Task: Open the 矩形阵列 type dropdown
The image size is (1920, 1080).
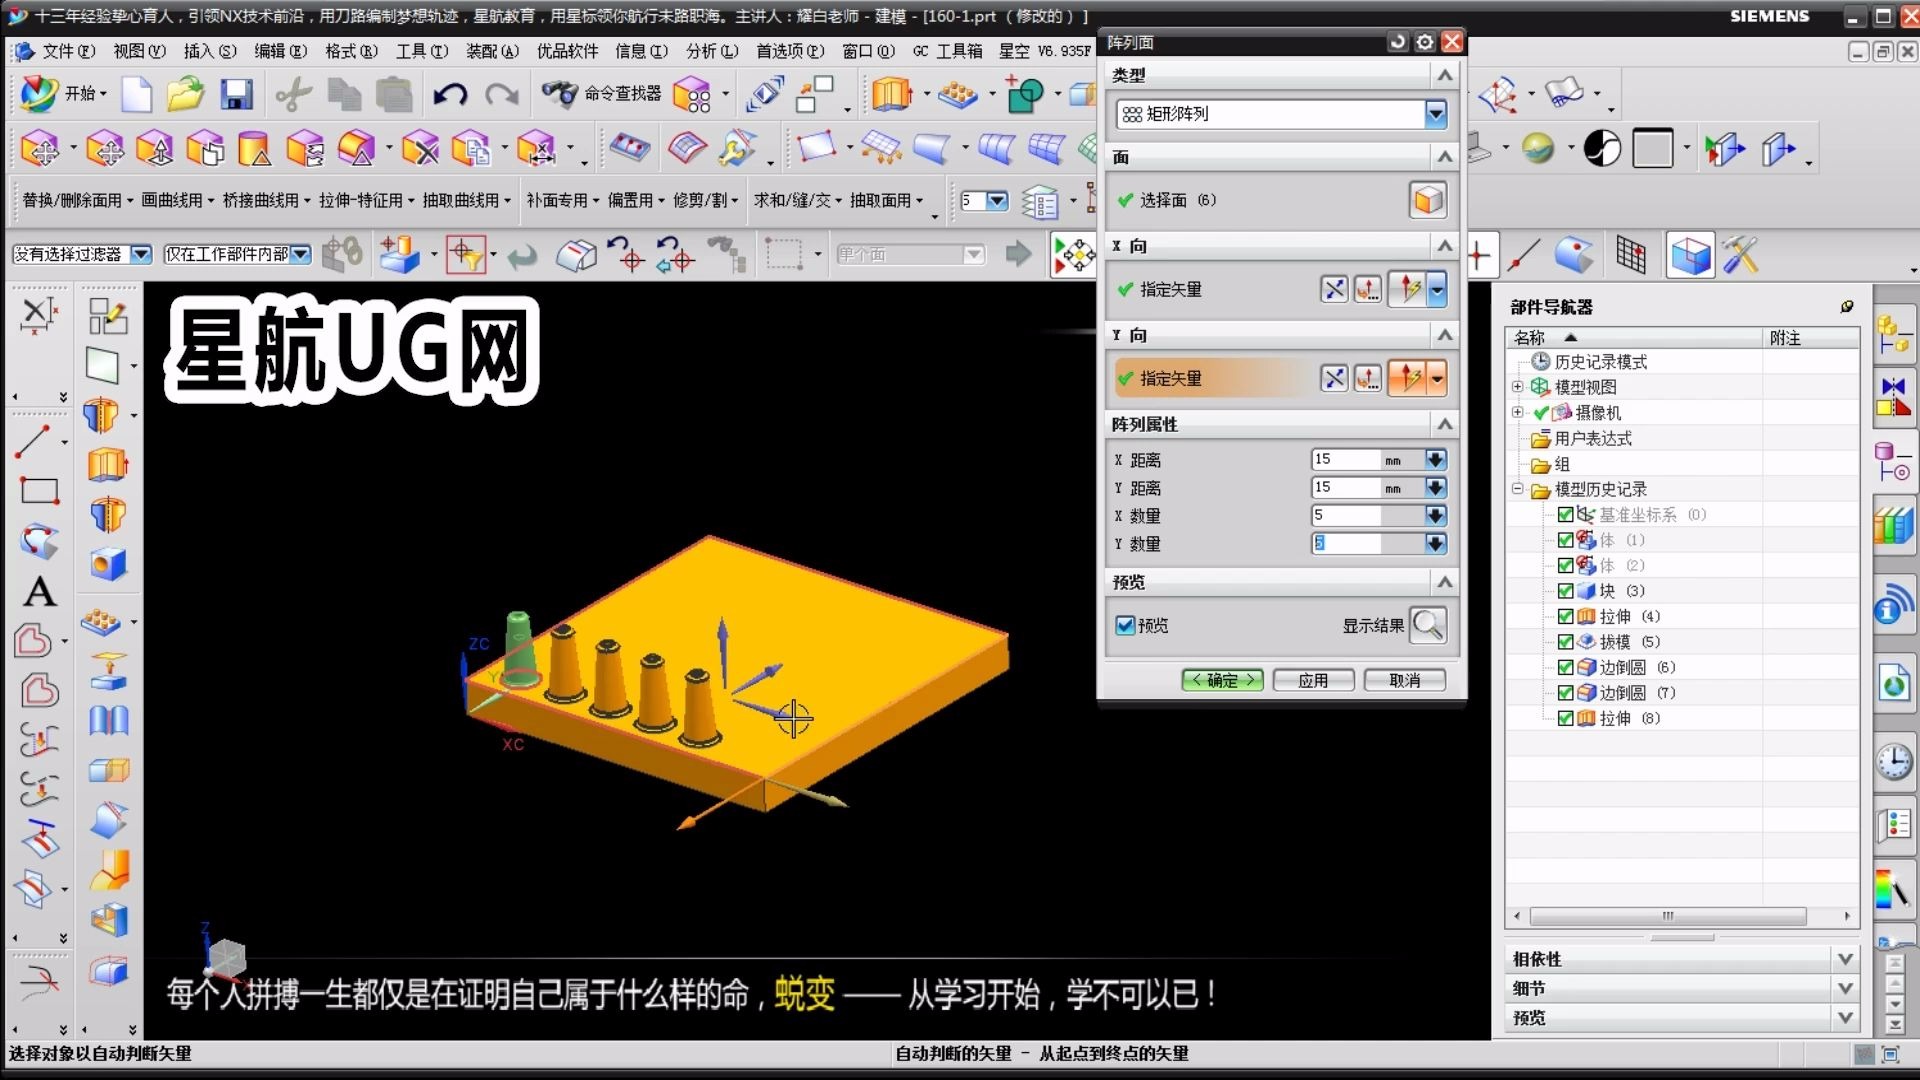Action: tap(1436, 114)
